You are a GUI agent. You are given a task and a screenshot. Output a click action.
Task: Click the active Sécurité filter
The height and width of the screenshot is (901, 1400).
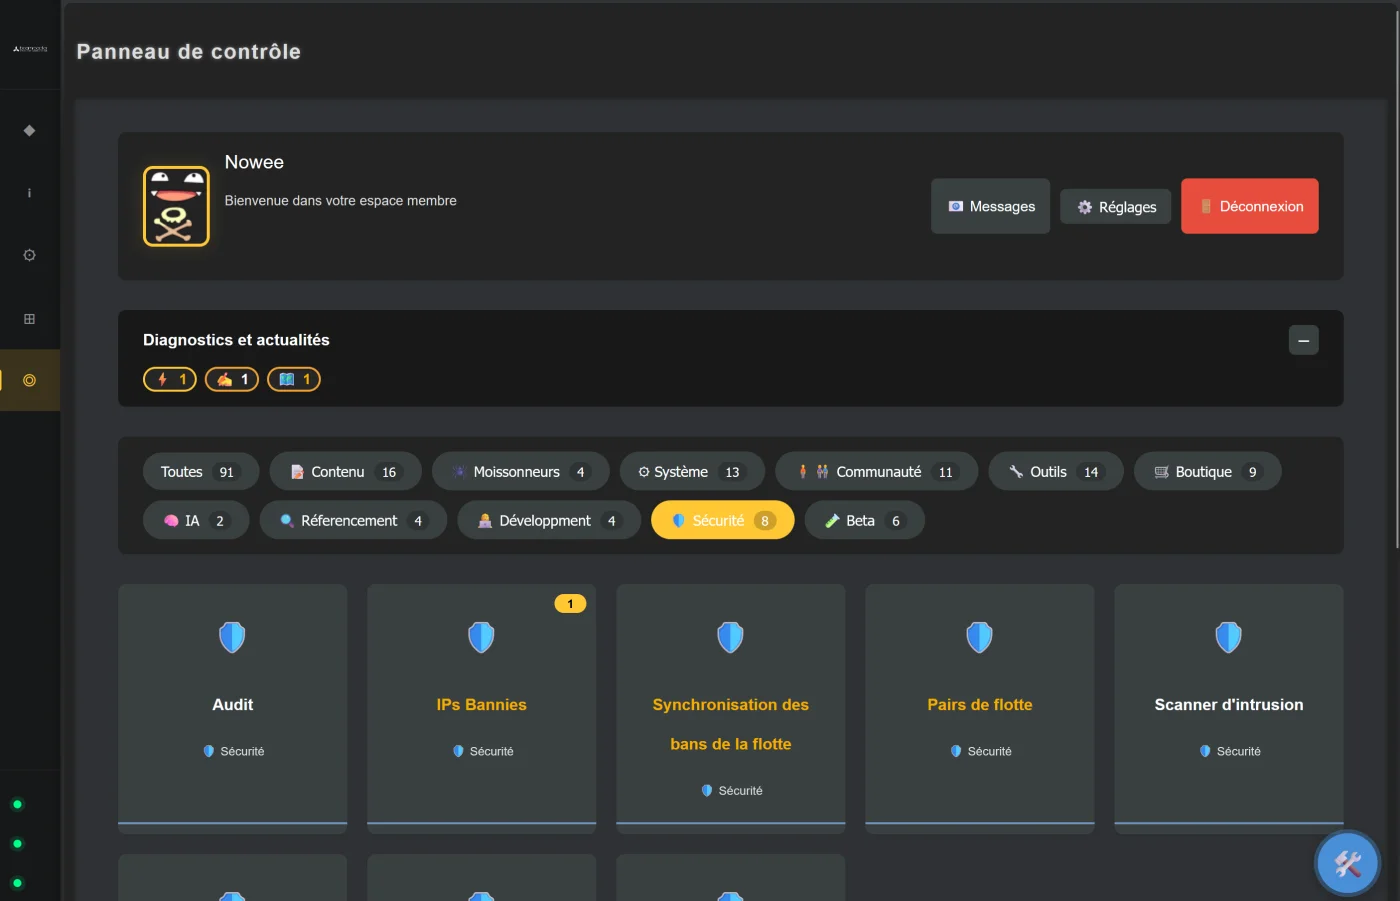[723, 520]
